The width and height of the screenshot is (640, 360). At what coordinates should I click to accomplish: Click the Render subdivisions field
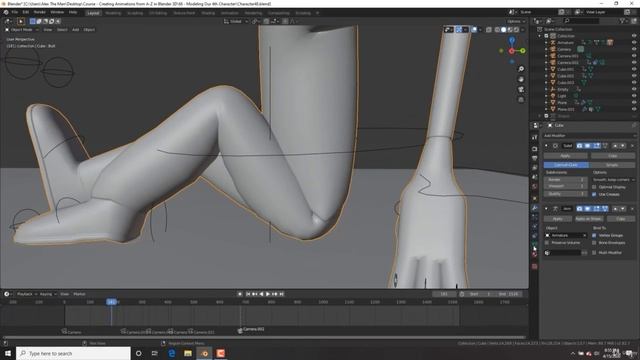tap(566, 180)
